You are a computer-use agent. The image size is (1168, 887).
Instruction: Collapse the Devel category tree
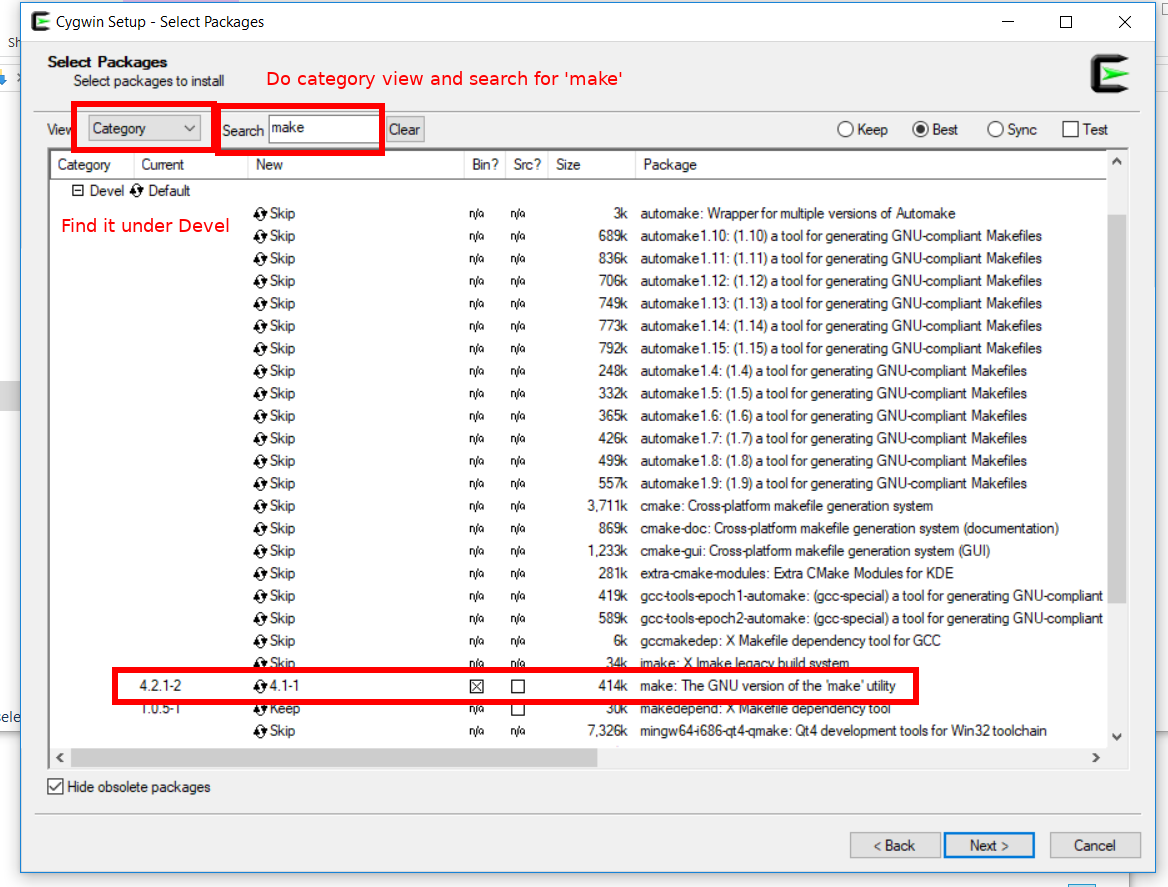pos(78,191)
